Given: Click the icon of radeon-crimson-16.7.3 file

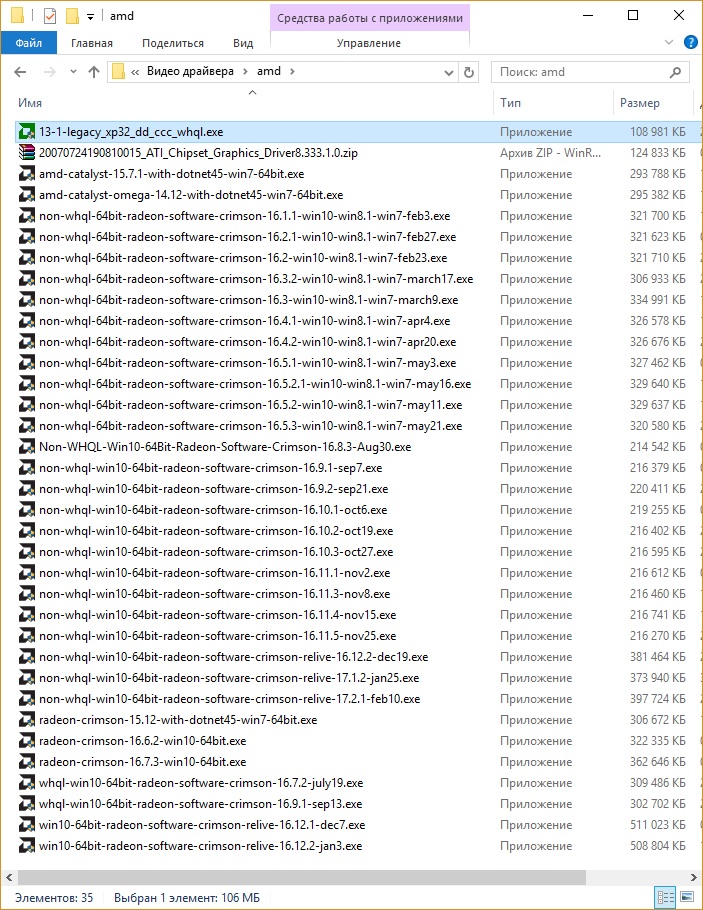Looking at the screenshot, I should pos(27,762).
